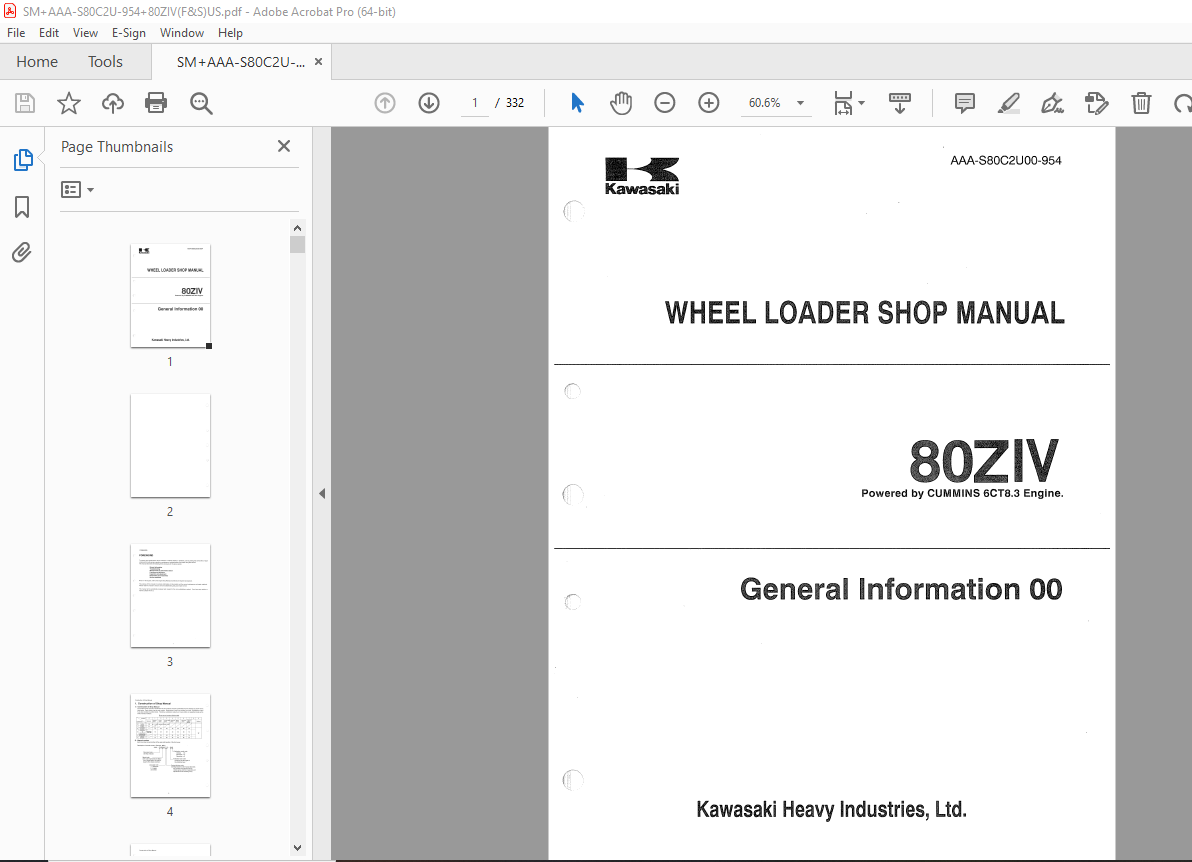Add a sticky note comment
1192x862 pixels.
pos(965,103)
